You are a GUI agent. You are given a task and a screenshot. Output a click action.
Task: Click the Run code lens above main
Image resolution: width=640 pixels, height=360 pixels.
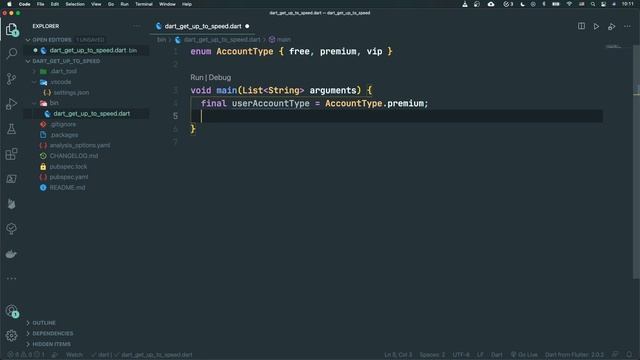[x=197, y=78]
